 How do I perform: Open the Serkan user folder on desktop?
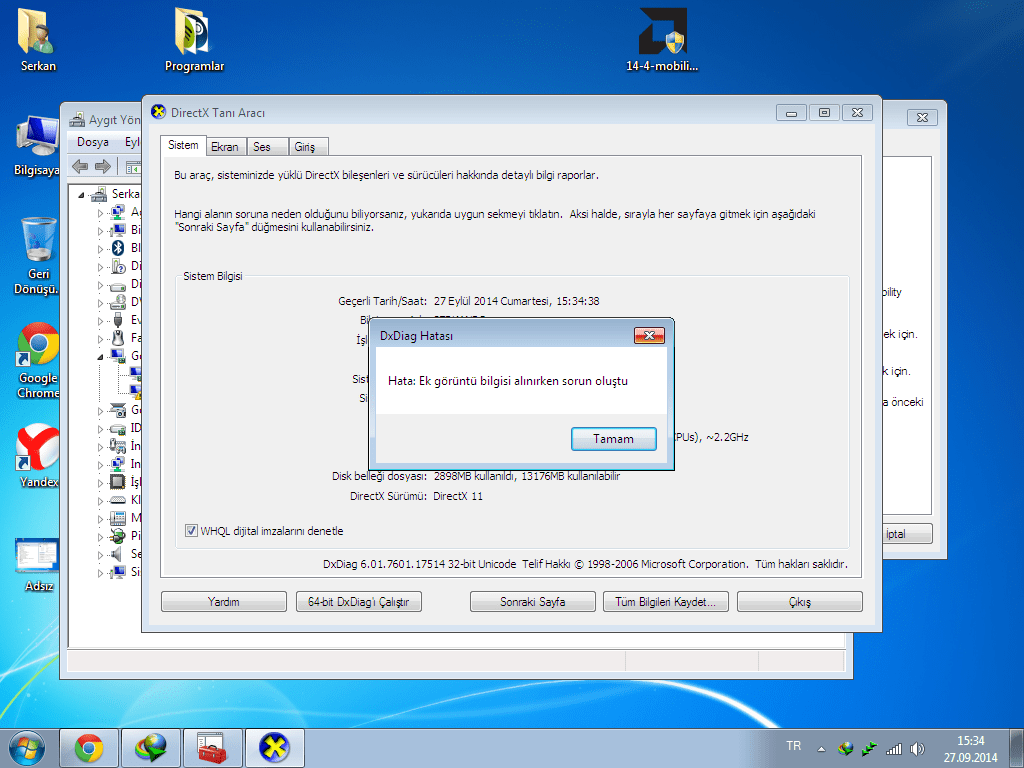(x=37, y=40)
